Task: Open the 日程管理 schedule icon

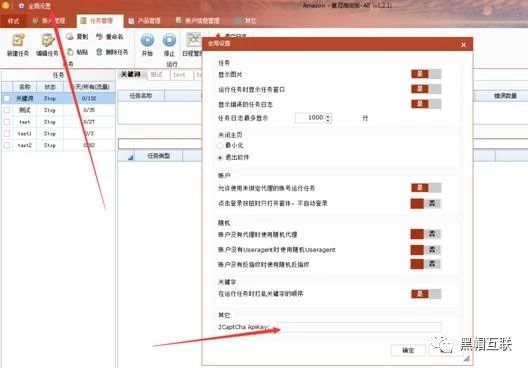Action: pyautogui.click(x=194, y=40)
